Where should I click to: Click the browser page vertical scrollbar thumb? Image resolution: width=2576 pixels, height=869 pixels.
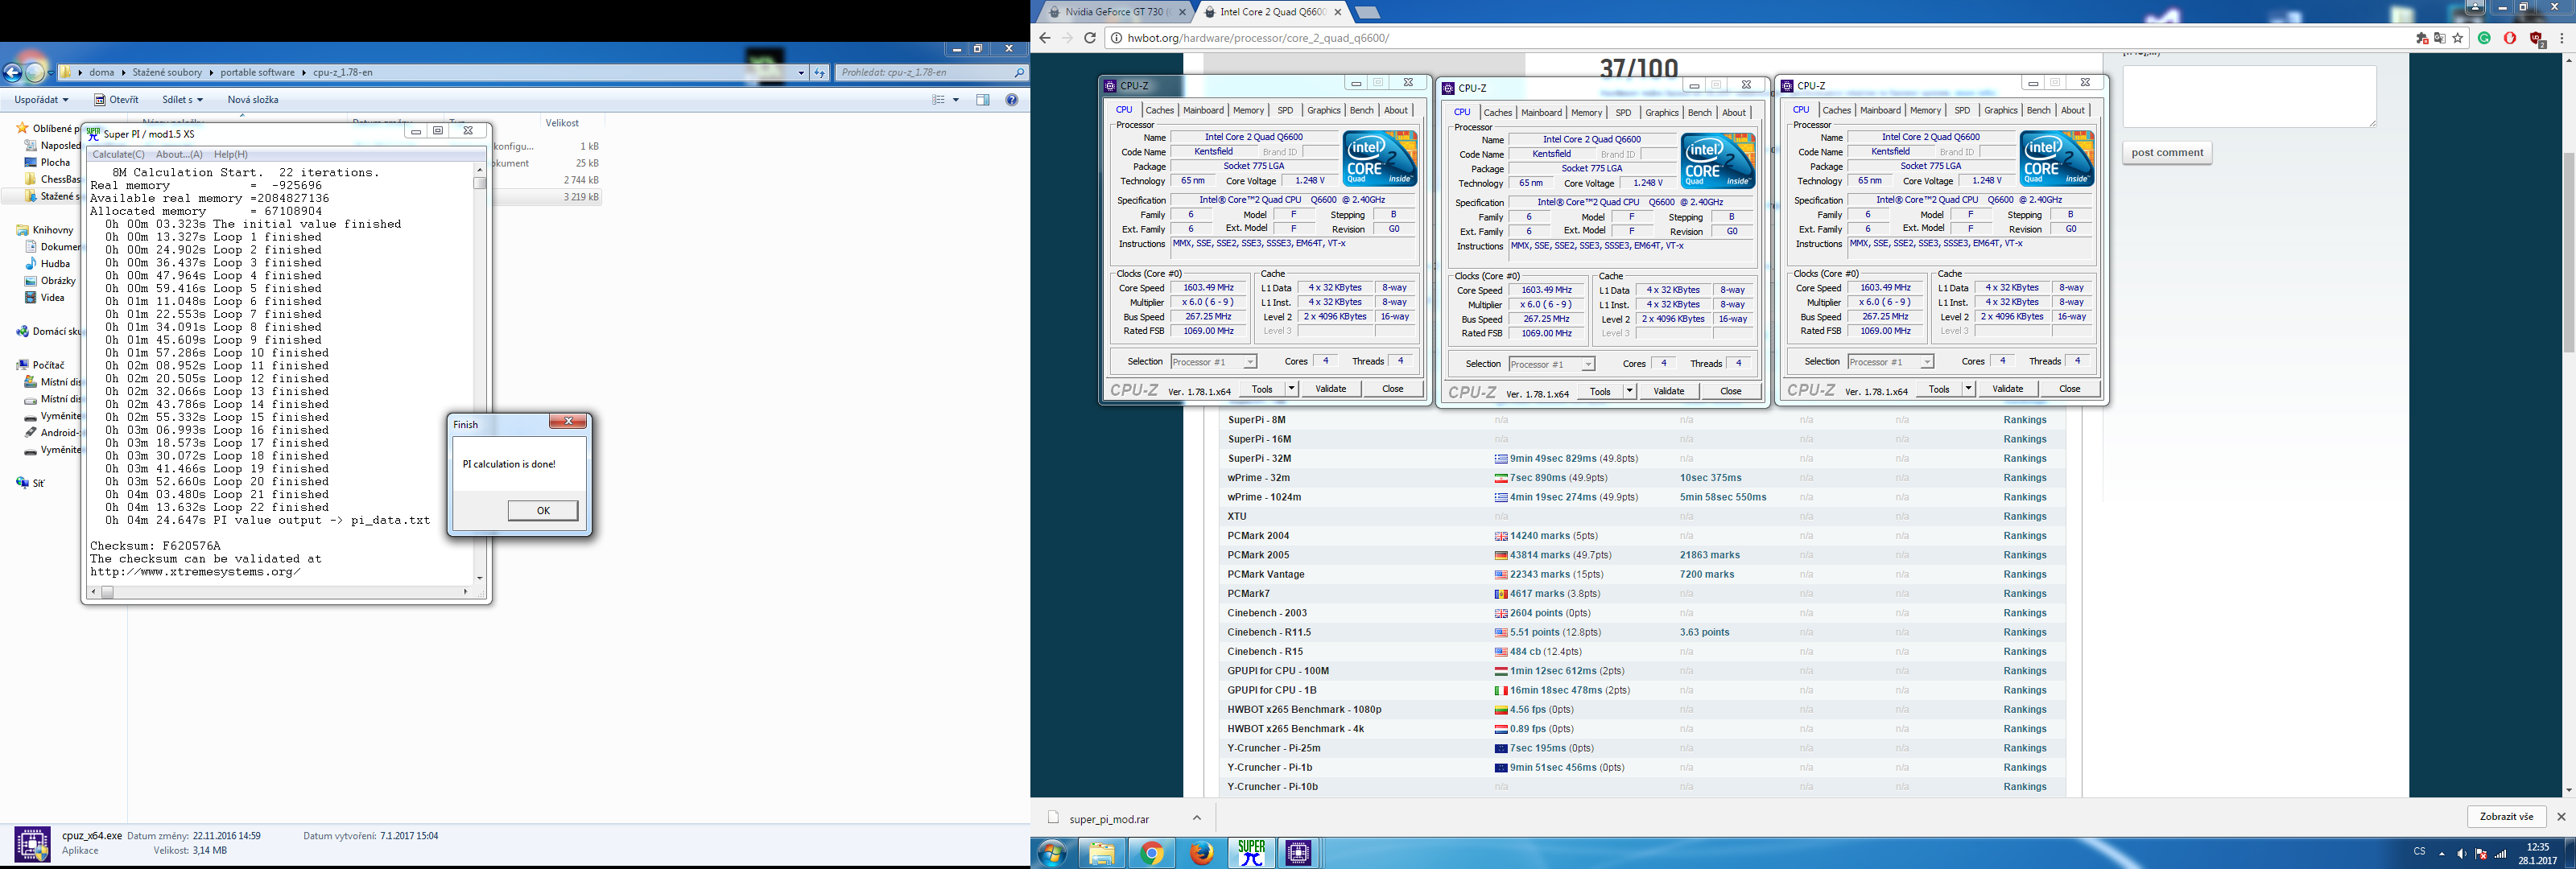click(x=2567, y=252)
